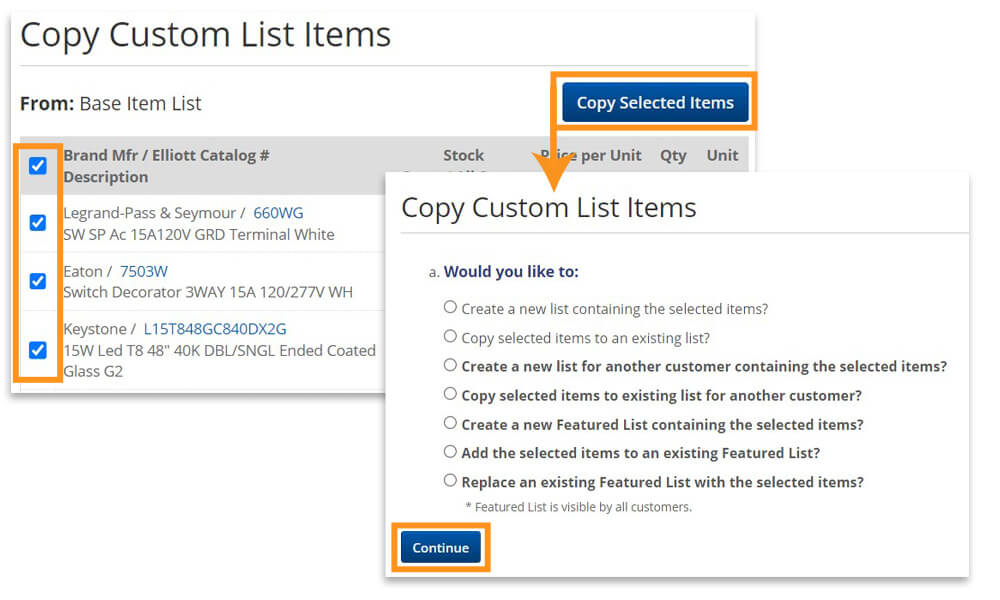The width and height of the screenshot is (1000, 600).
Task: Click the 'Stock' column header
Action: click(464, 156)
